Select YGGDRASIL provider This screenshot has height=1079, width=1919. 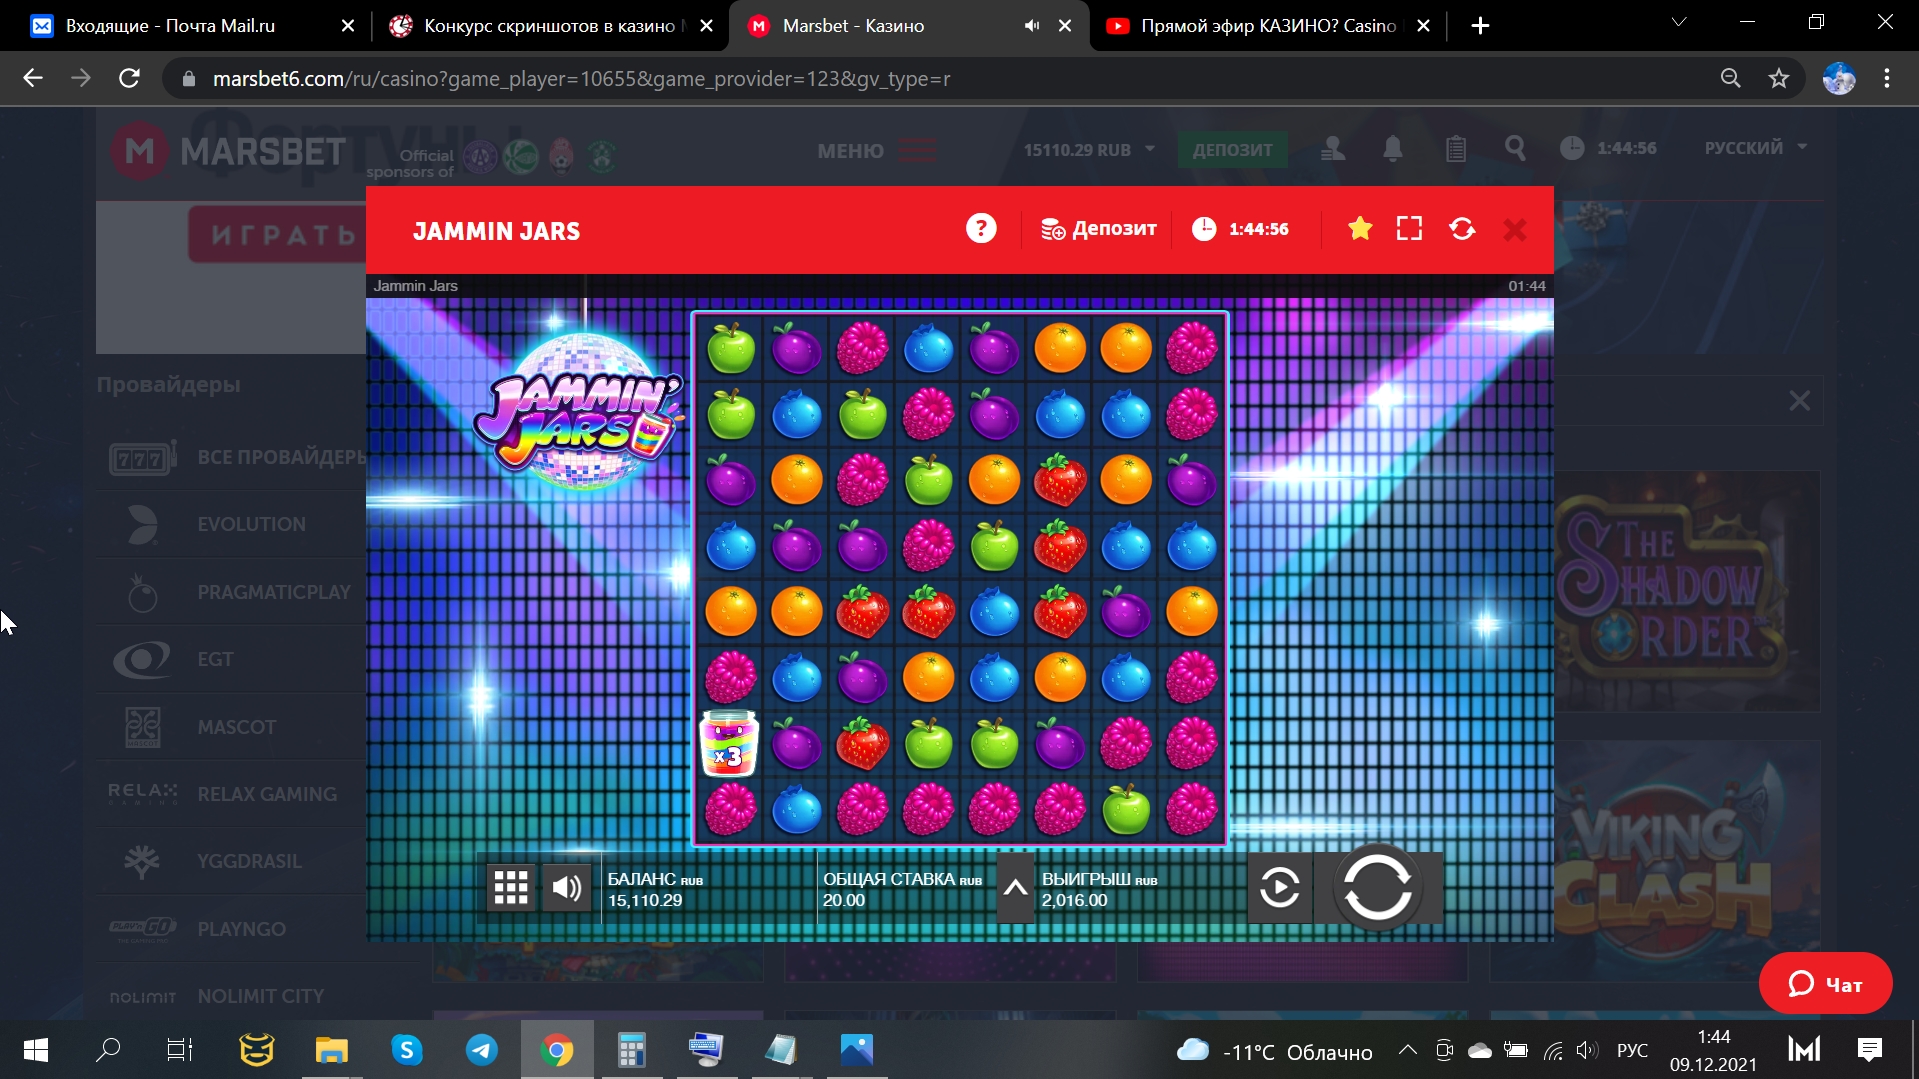click(232, 861)
